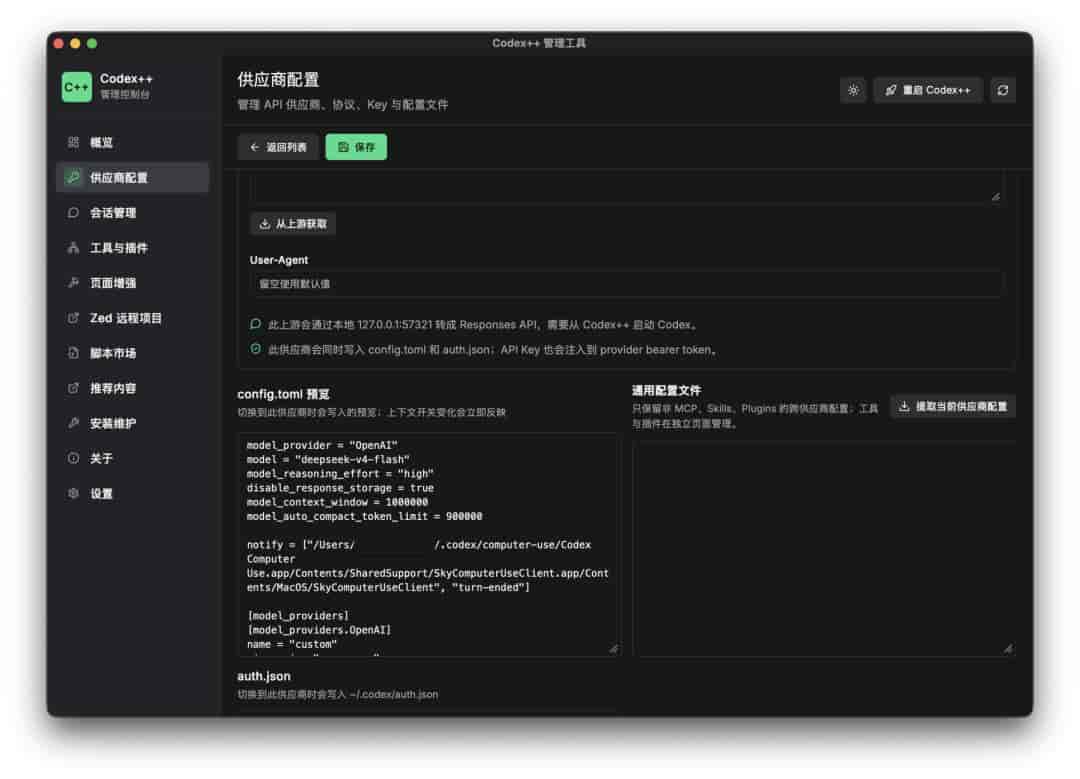Viewport: 1080px width, 779px height.
Task: Click inside the config.toml preview text area
Action: click(429, 544)
